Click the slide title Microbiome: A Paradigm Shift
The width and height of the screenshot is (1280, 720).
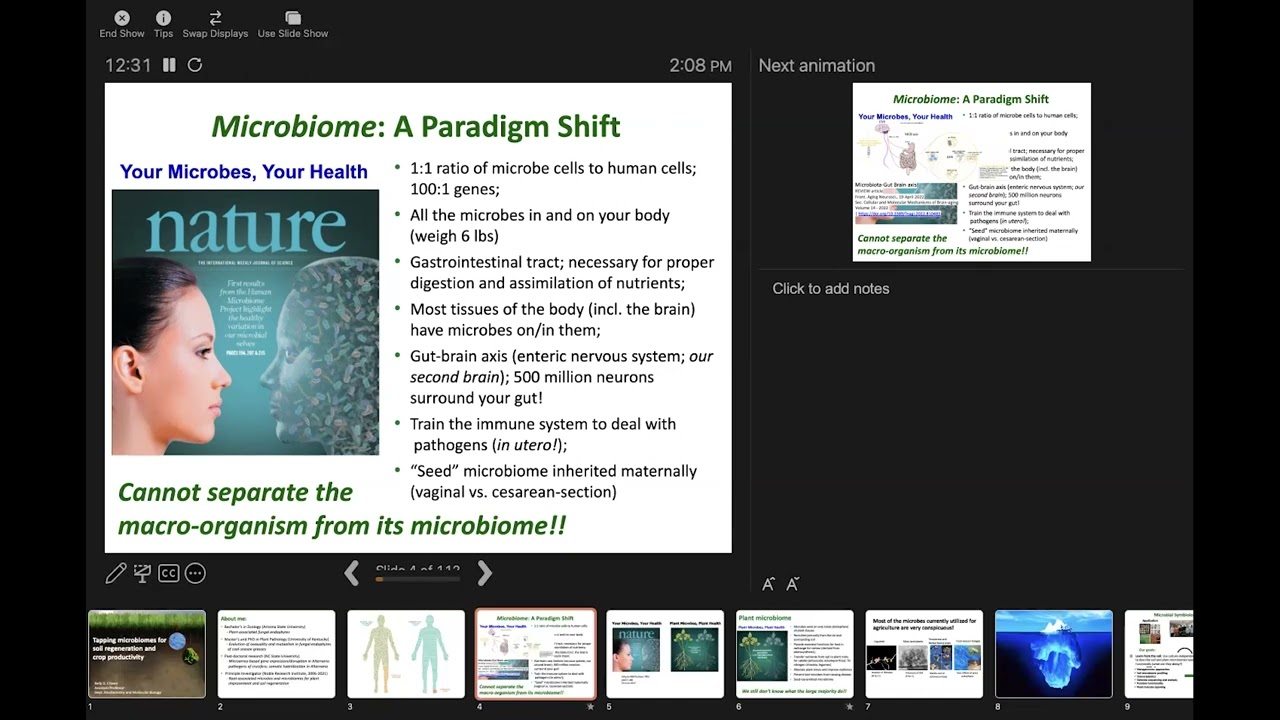tap(416, 126)
